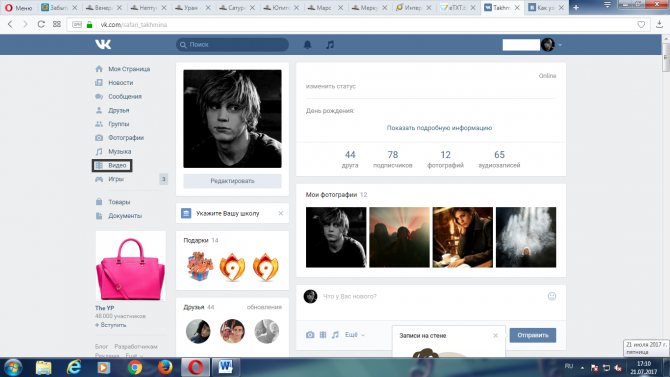Attach audio with the music note icon below post box
This screenshot has height=377, width=670.
point(335,335)
